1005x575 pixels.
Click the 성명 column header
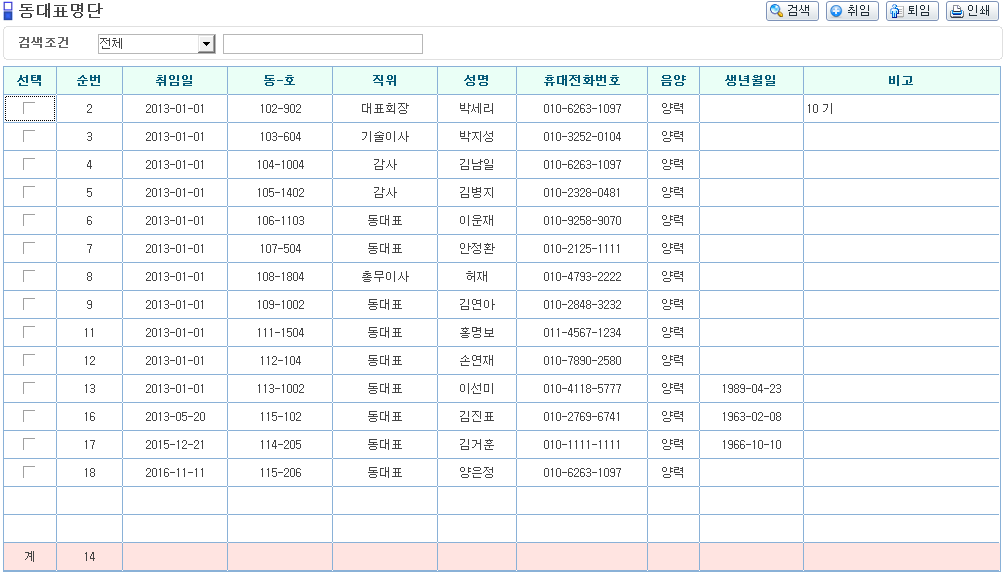click(x=477, y=80)
